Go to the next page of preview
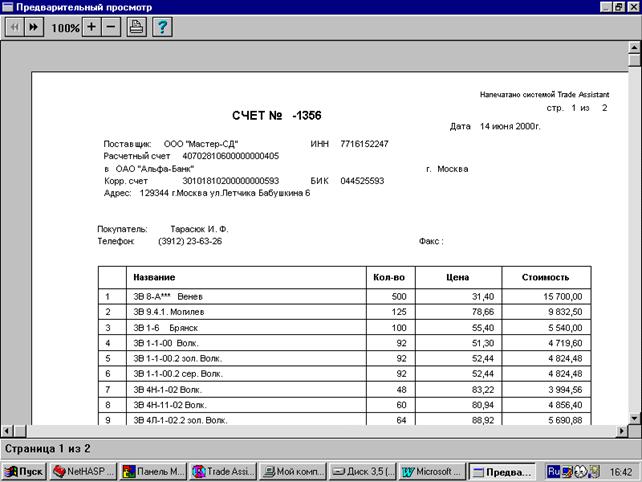This screenshot has height=482, width=642. tap(34, 28)
